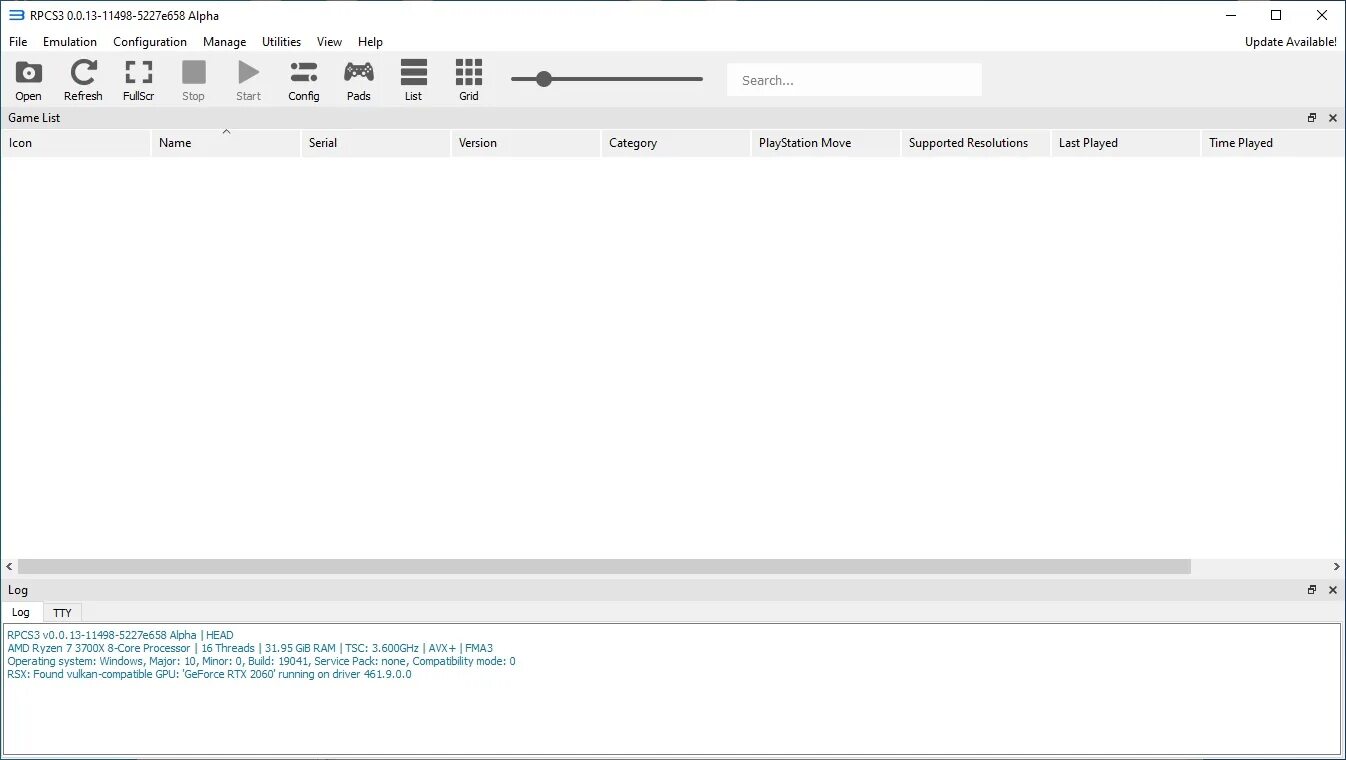Click the horizontal scrollbar right arrow
The image size is (1346, 760).
click(x=1336, y=566)
